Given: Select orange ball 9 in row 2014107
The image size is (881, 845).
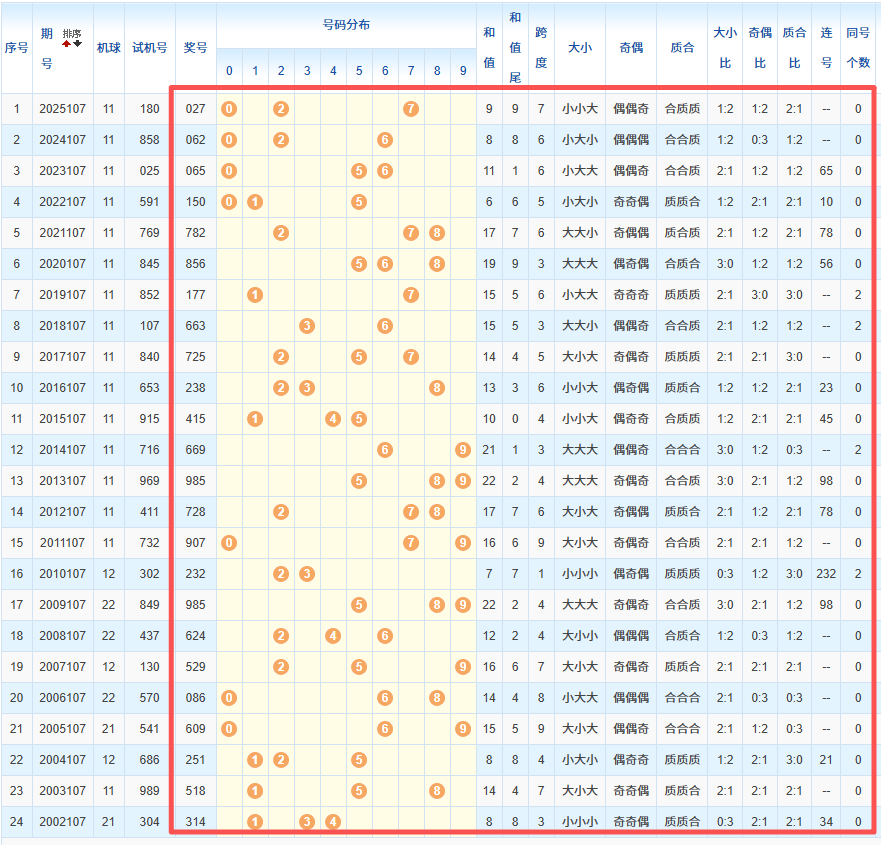Looking at the screenshot, I should click(x=462, y=450).
